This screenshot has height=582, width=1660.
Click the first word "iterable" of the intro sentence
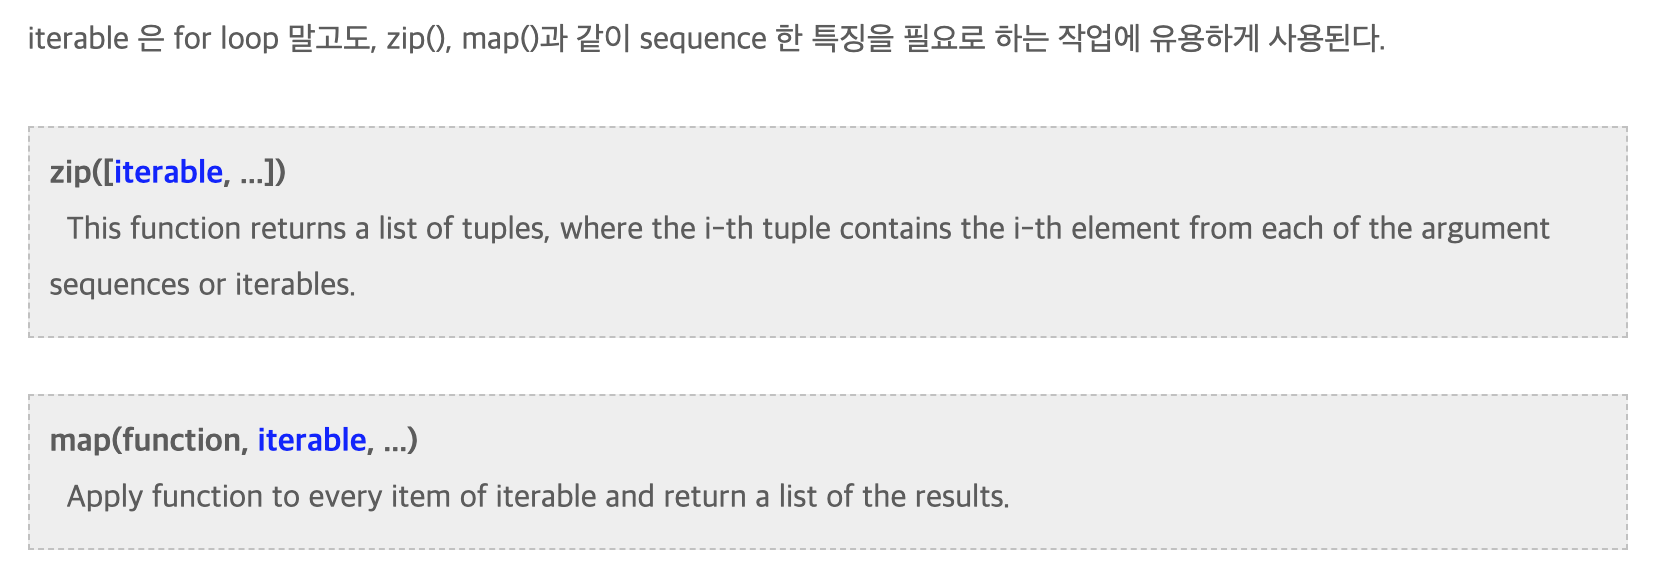[78, 38]
